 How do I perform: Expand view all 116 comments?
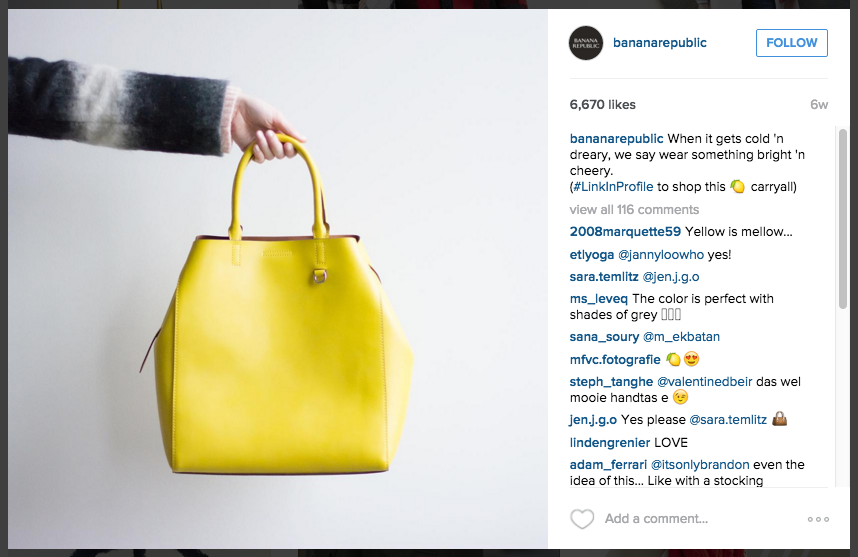point(634,210)
